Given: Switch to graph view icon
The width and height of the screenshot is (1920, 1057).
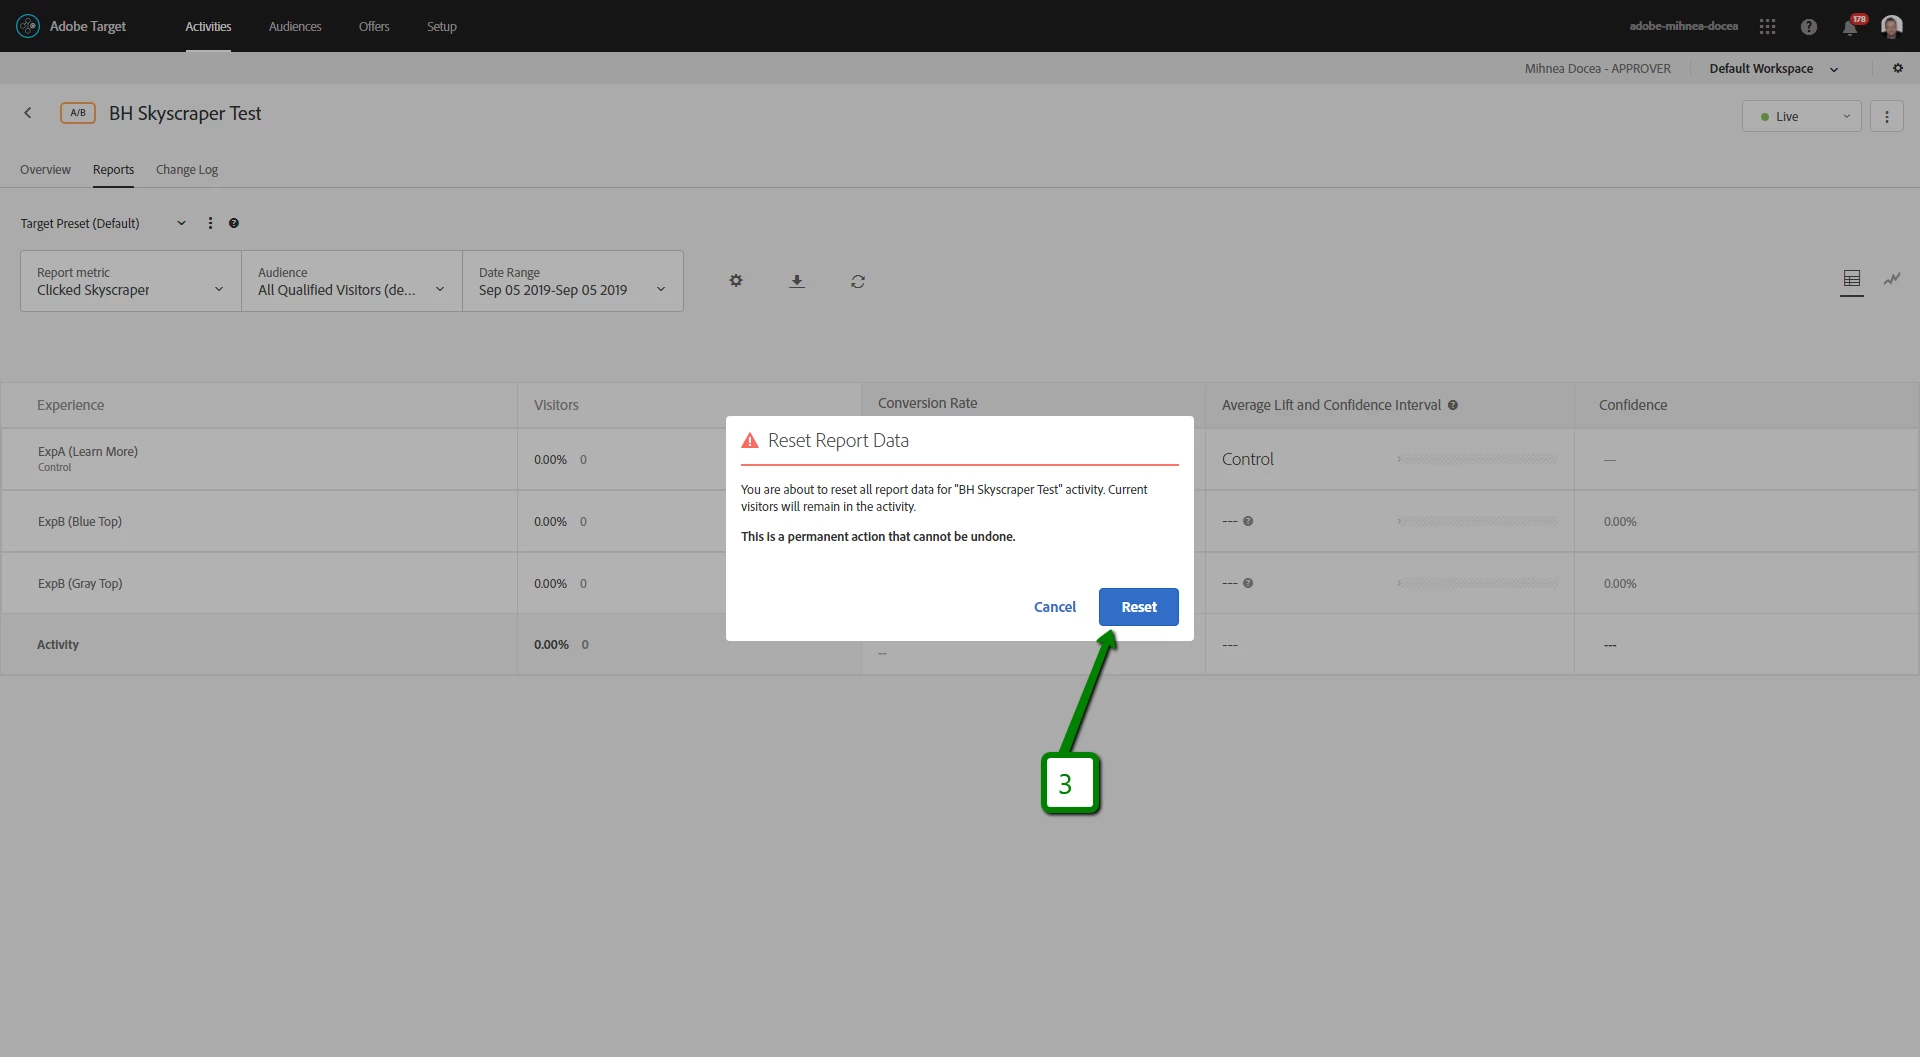Looking at the screenshot, I should coord(1892,279).
